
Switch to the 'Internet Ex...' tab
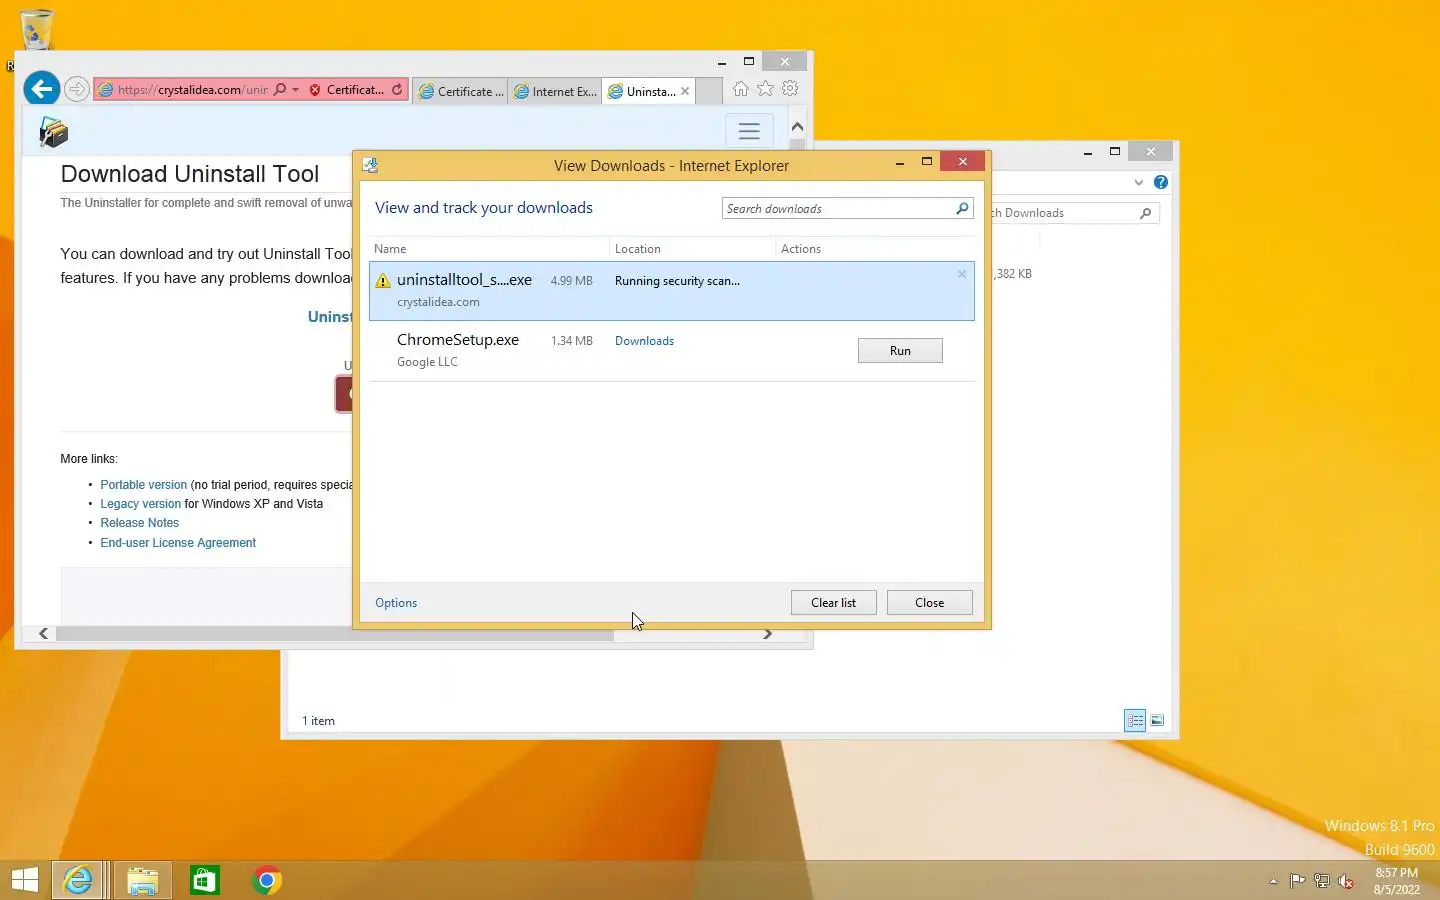555,91
